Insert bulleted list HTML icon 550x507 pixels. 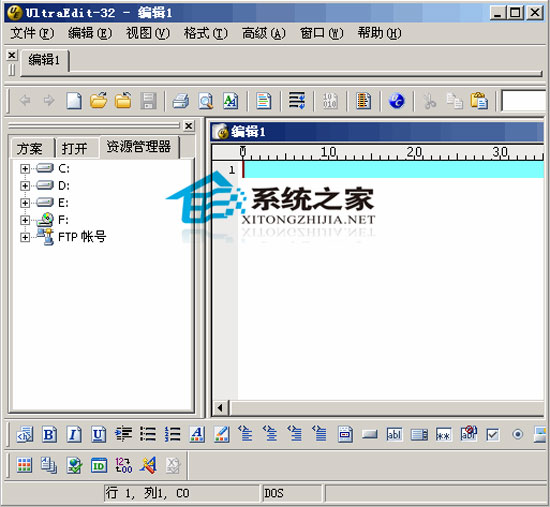(148, 435)
